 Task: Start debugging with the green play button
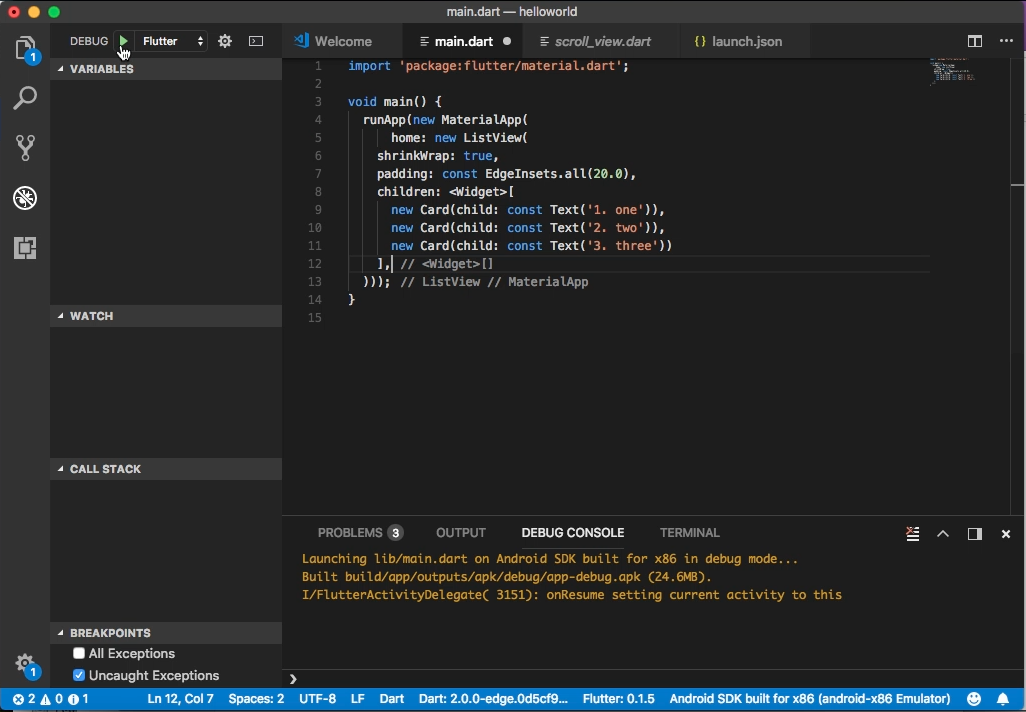[123, 41]
